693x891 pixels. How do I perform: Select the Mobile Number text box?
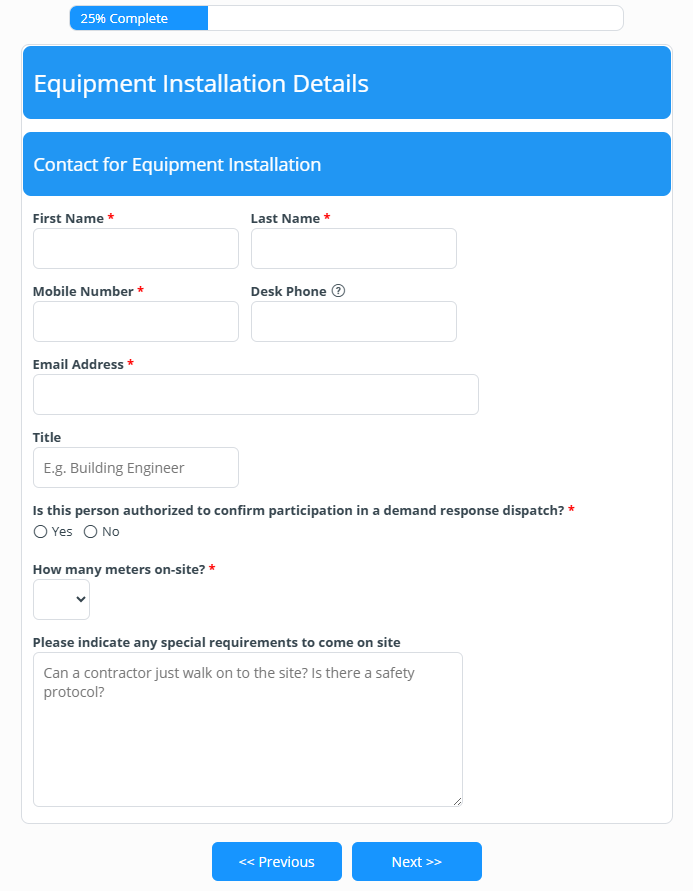pos(135,321)
